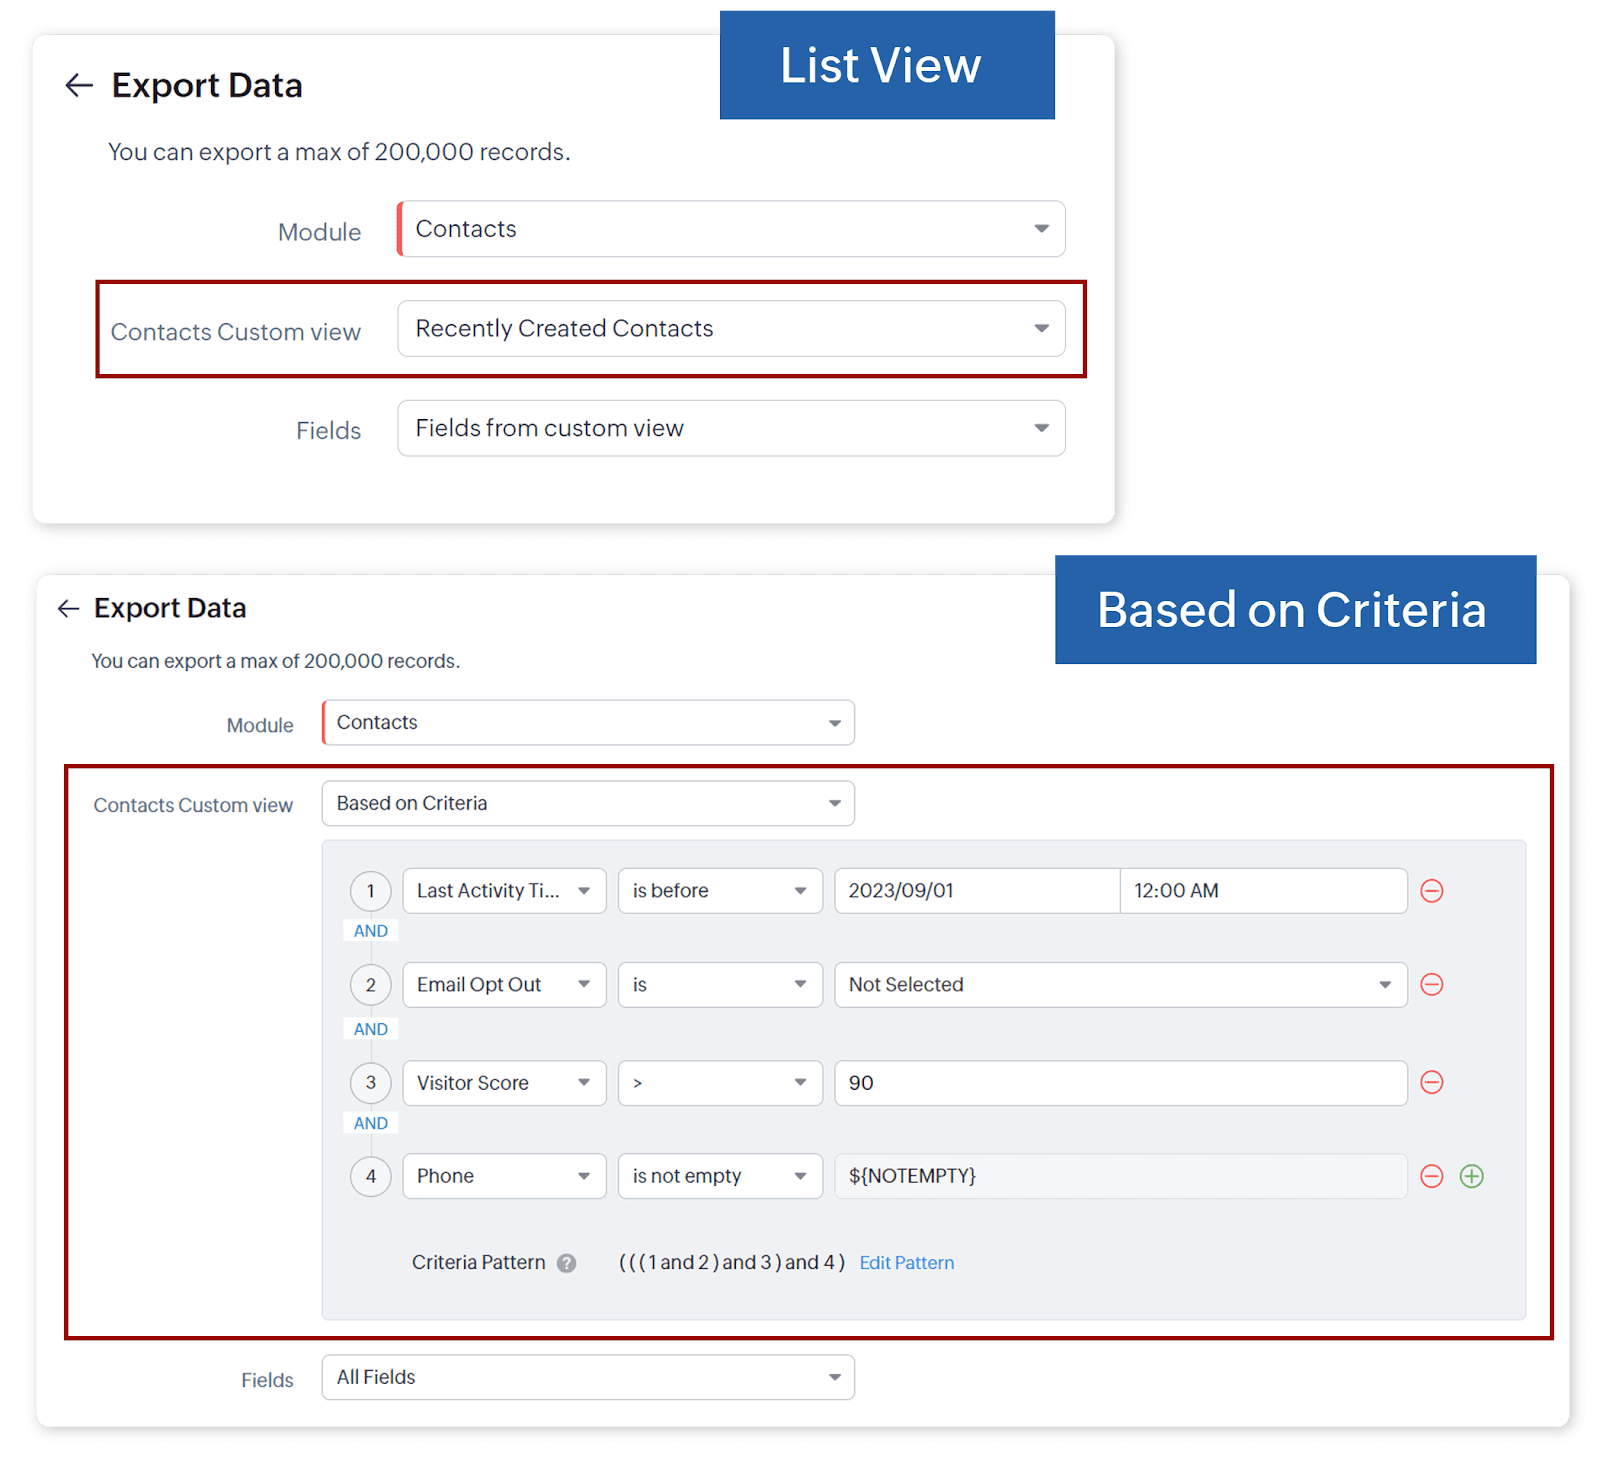Viewport: 1600px width, 1464px height.
Task: Remove criteria row 2 Email Opt Out
Action: [1432, 985]
